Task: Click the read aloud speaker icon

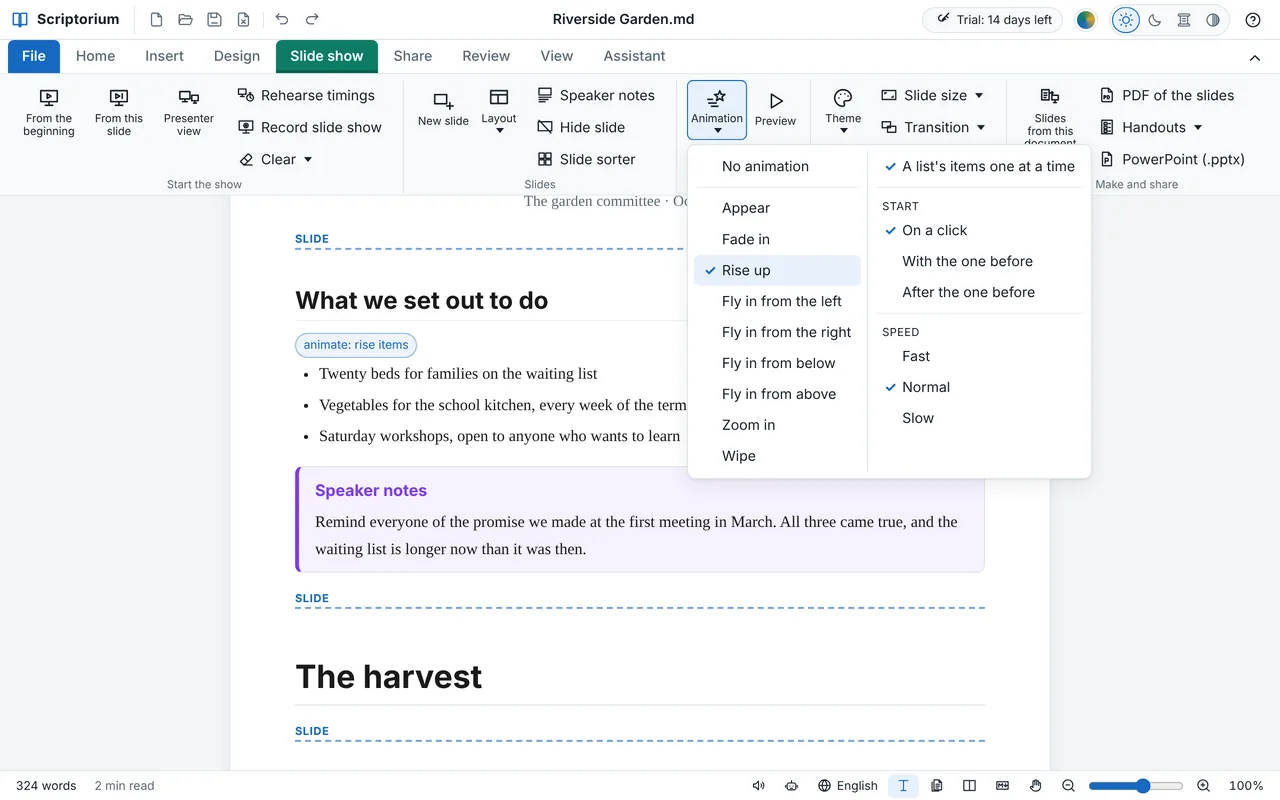Action: point(759,786)
